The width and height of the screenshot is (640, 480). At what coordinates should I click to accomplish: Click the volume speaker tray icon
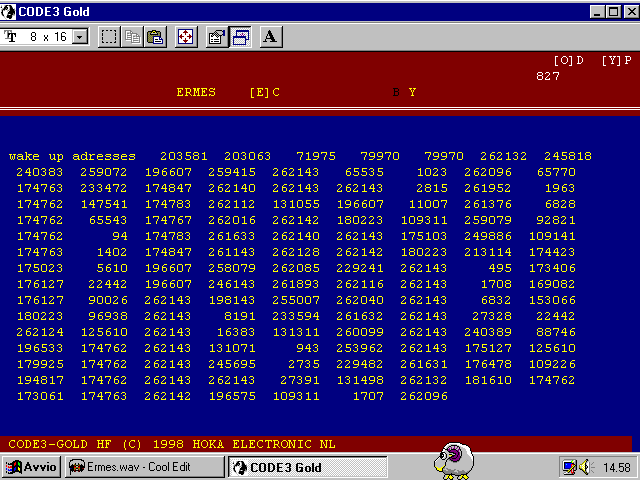(585, 467)
